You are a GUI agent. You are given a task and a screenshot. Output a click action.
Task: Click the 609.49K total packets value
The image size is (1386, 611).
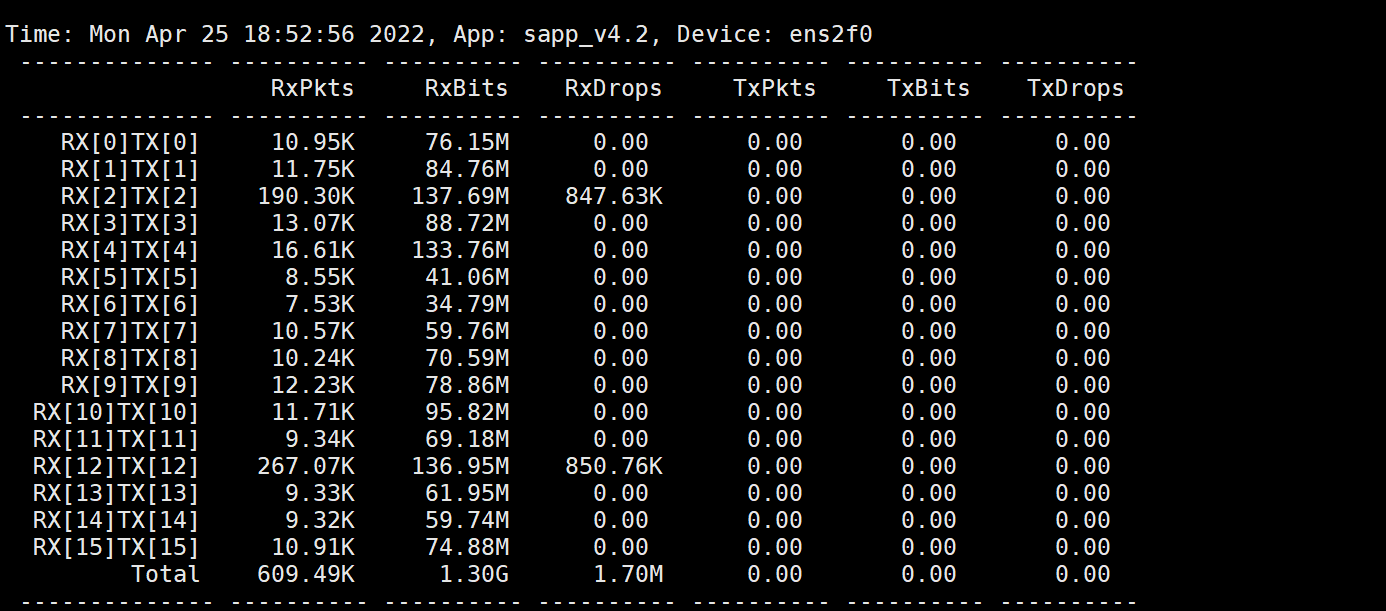pos(305,574)
